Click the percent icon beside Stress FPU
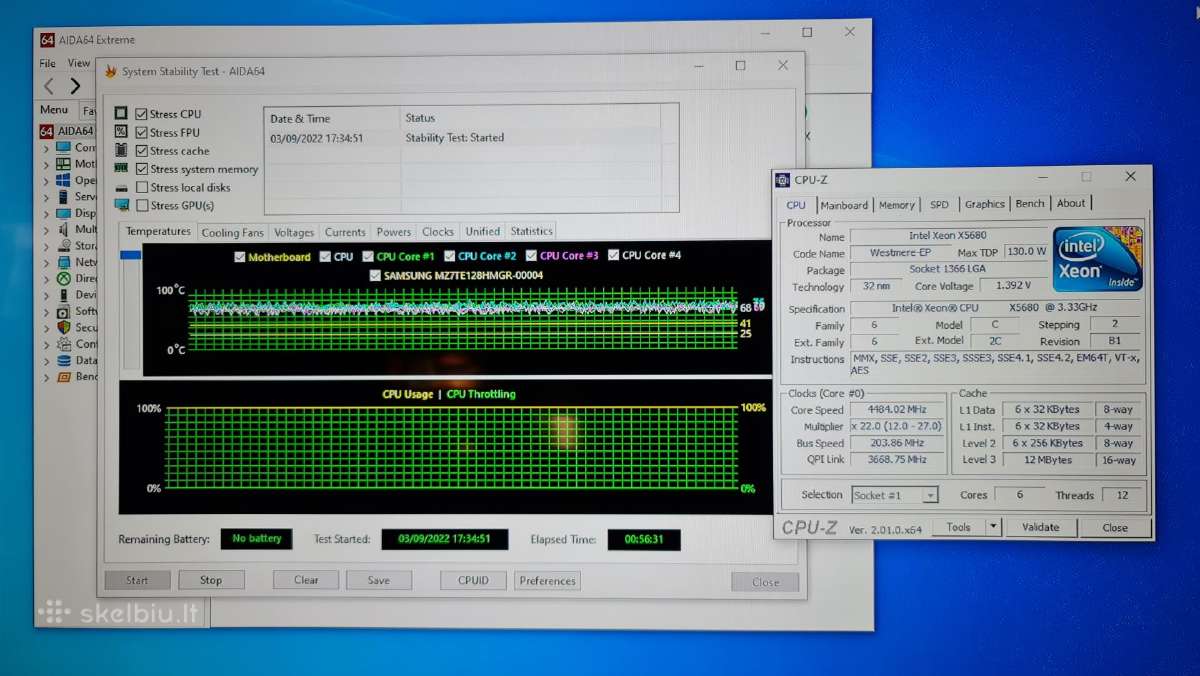 [121, 132]
